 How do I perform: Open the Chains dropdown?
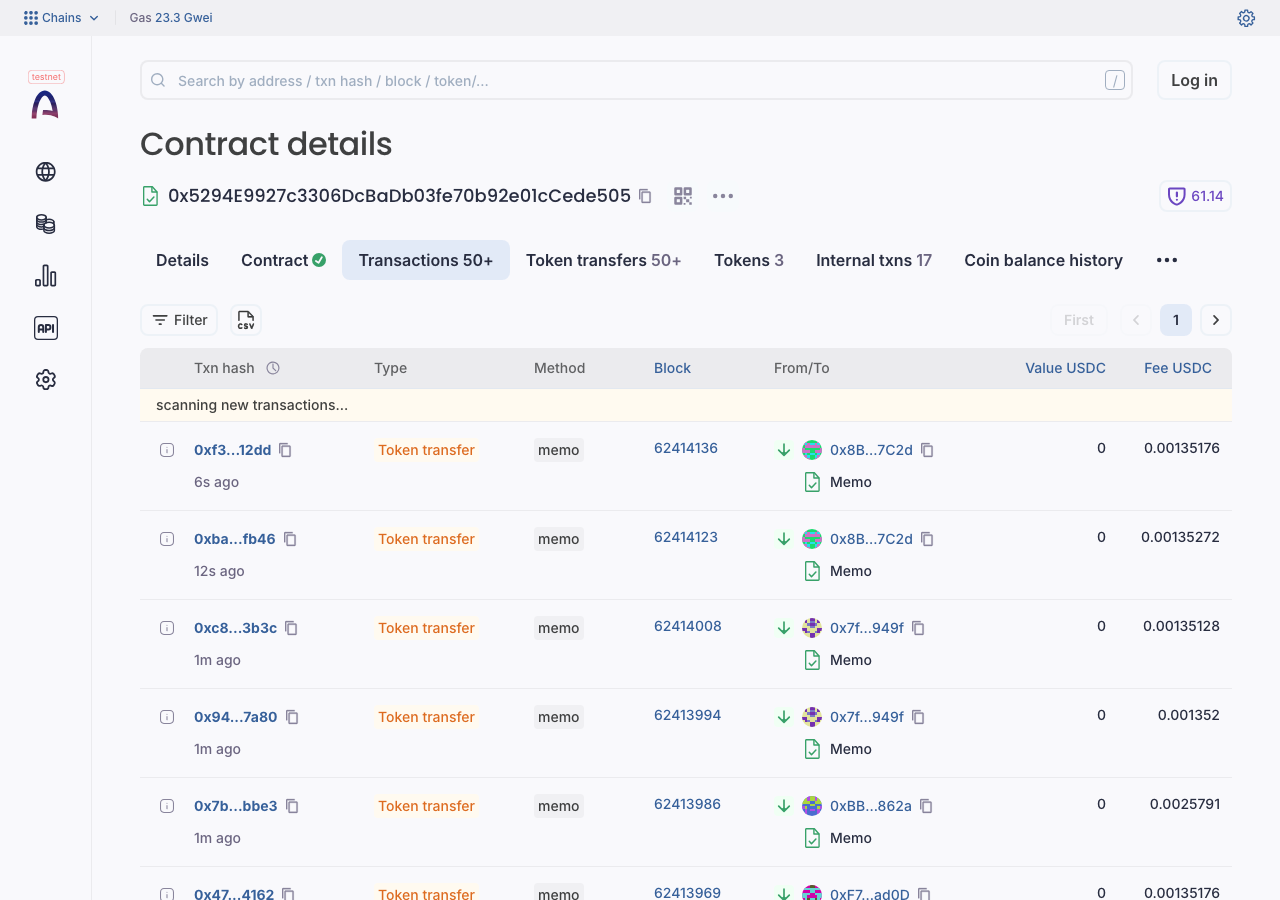(62, 18)
